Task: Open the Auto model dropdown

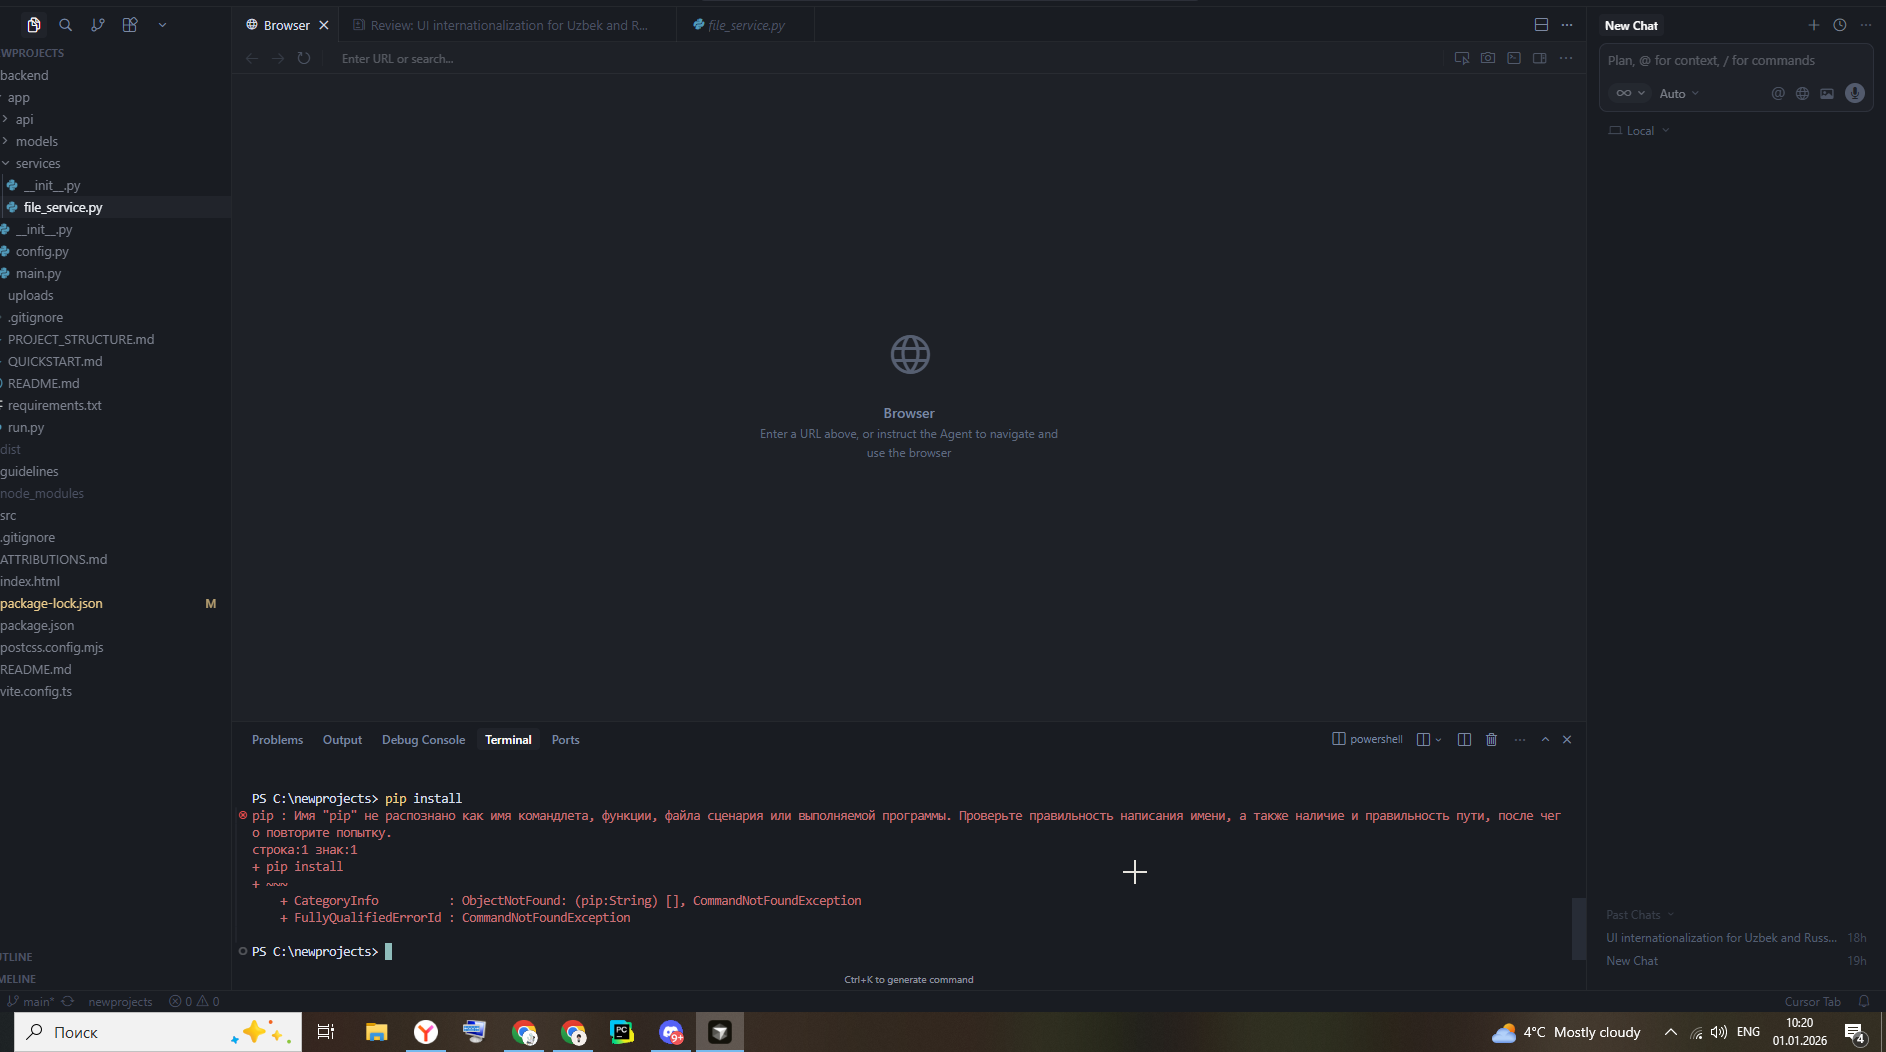Action: click(x=1679, y=94)
